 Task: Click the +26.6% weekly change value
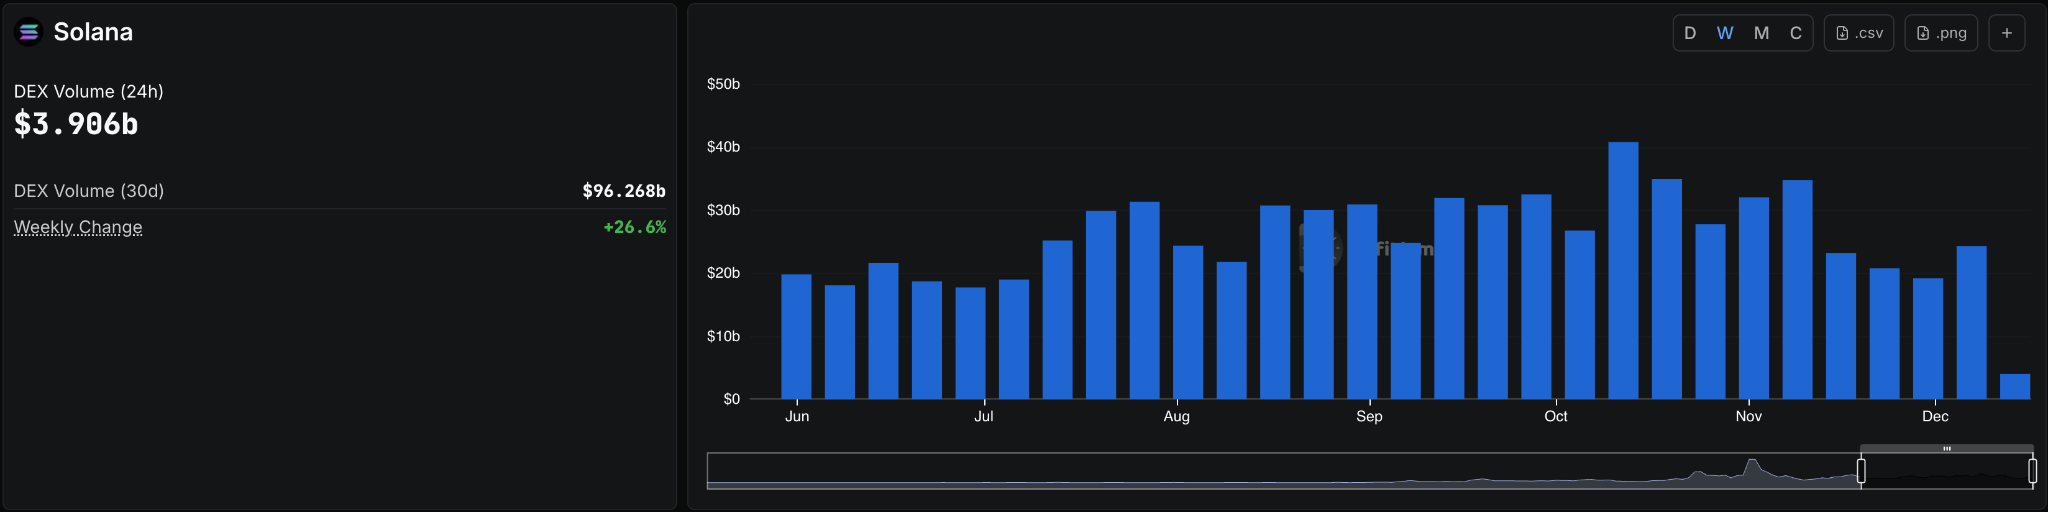(x=635, y=227)
